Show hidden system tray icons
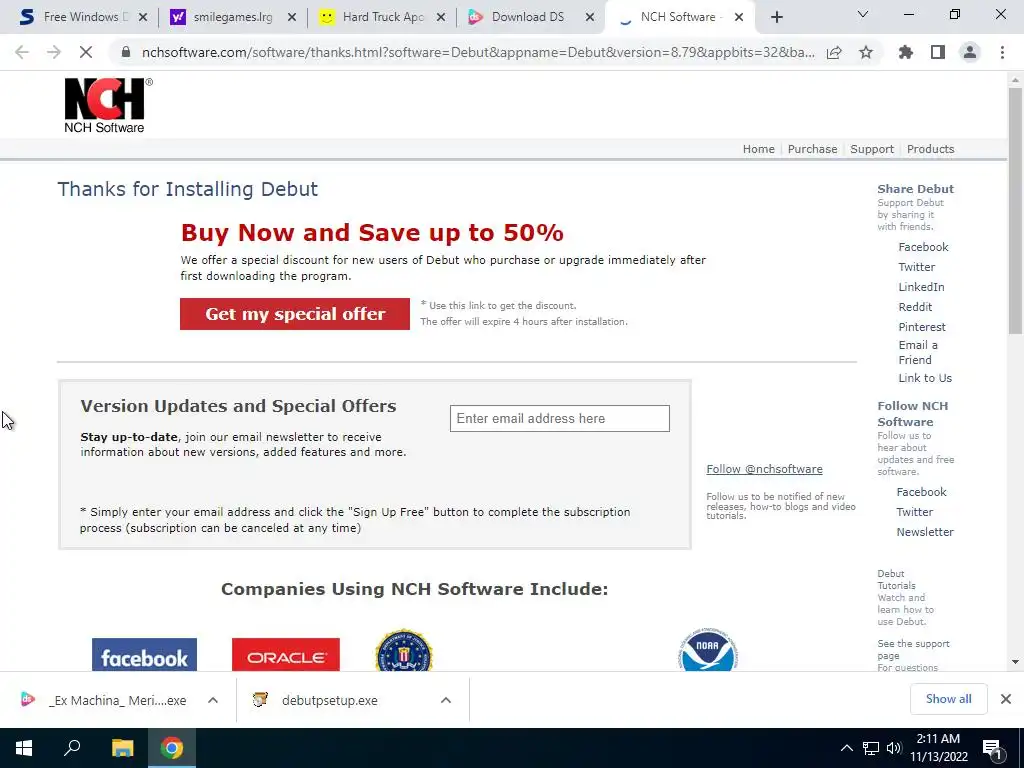The image size is (1024, 768). 846,748
